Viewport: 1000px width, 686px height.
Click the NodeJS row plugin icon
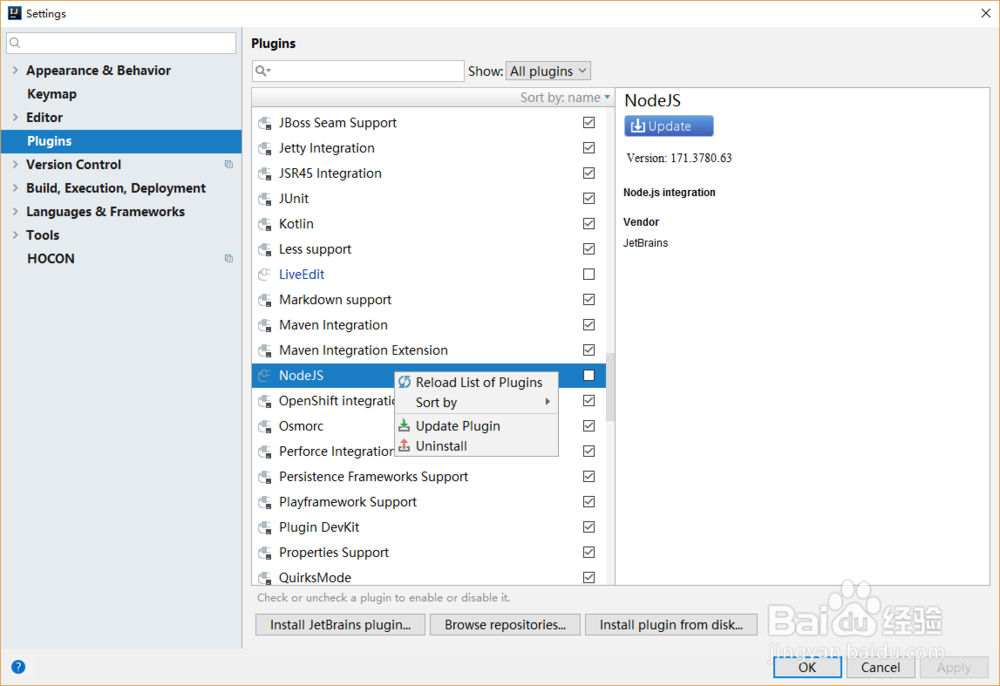tap(265, 376)
